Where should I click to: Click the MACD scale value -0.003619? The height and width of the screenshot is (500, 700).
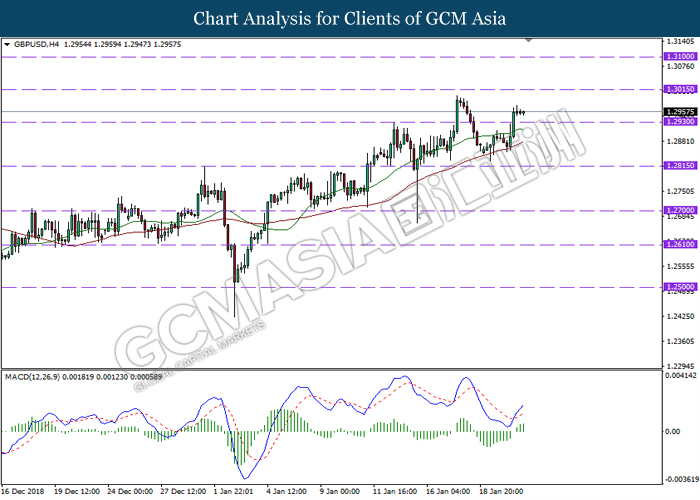(681, 479)
